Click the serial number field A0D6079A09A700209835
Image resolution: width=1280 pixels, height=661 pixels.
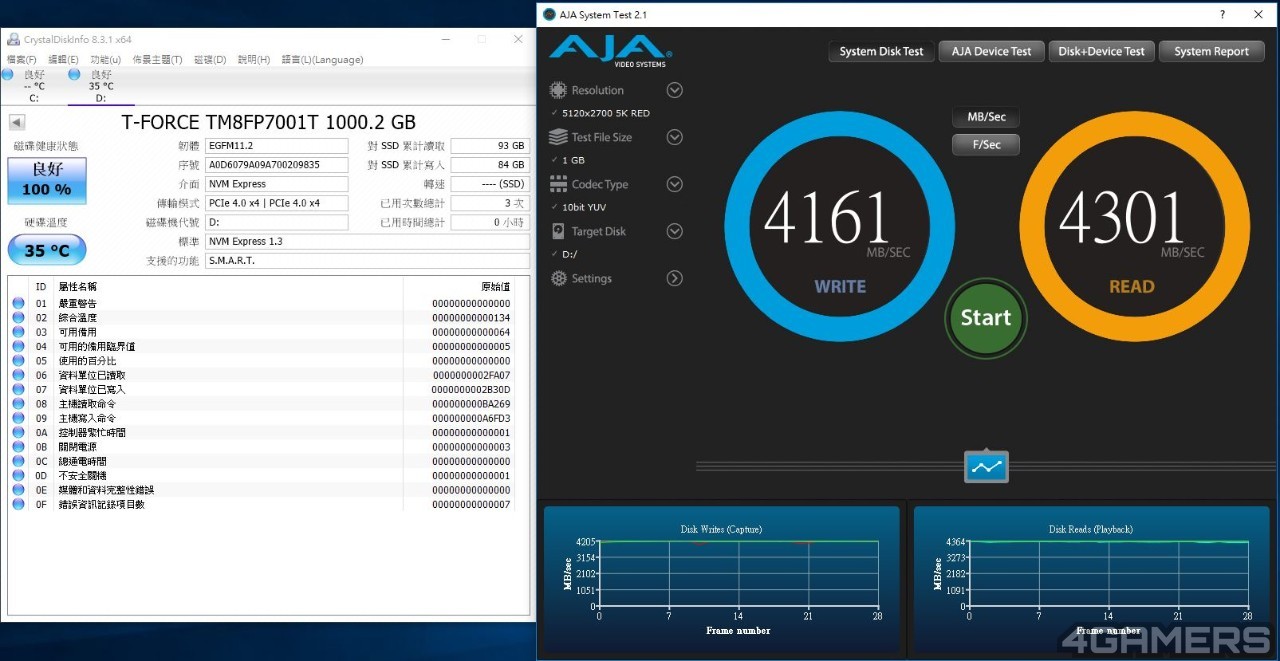(x=276, y=165)
